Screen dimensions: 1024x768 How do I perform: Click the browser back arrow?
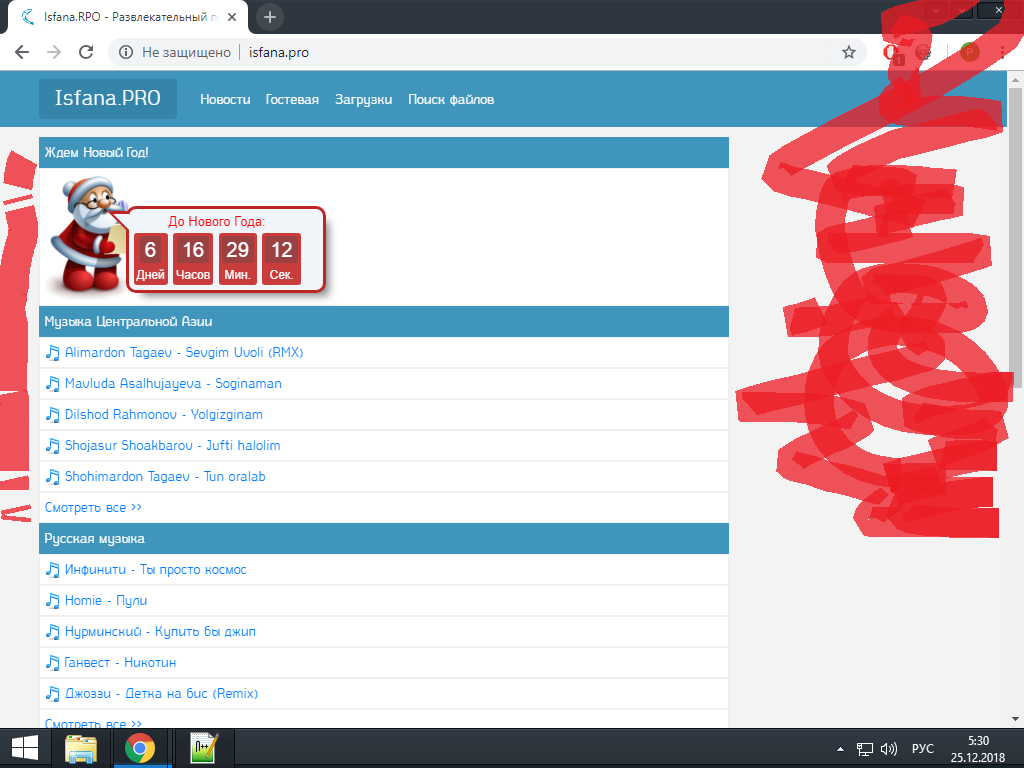pos(22,52)
